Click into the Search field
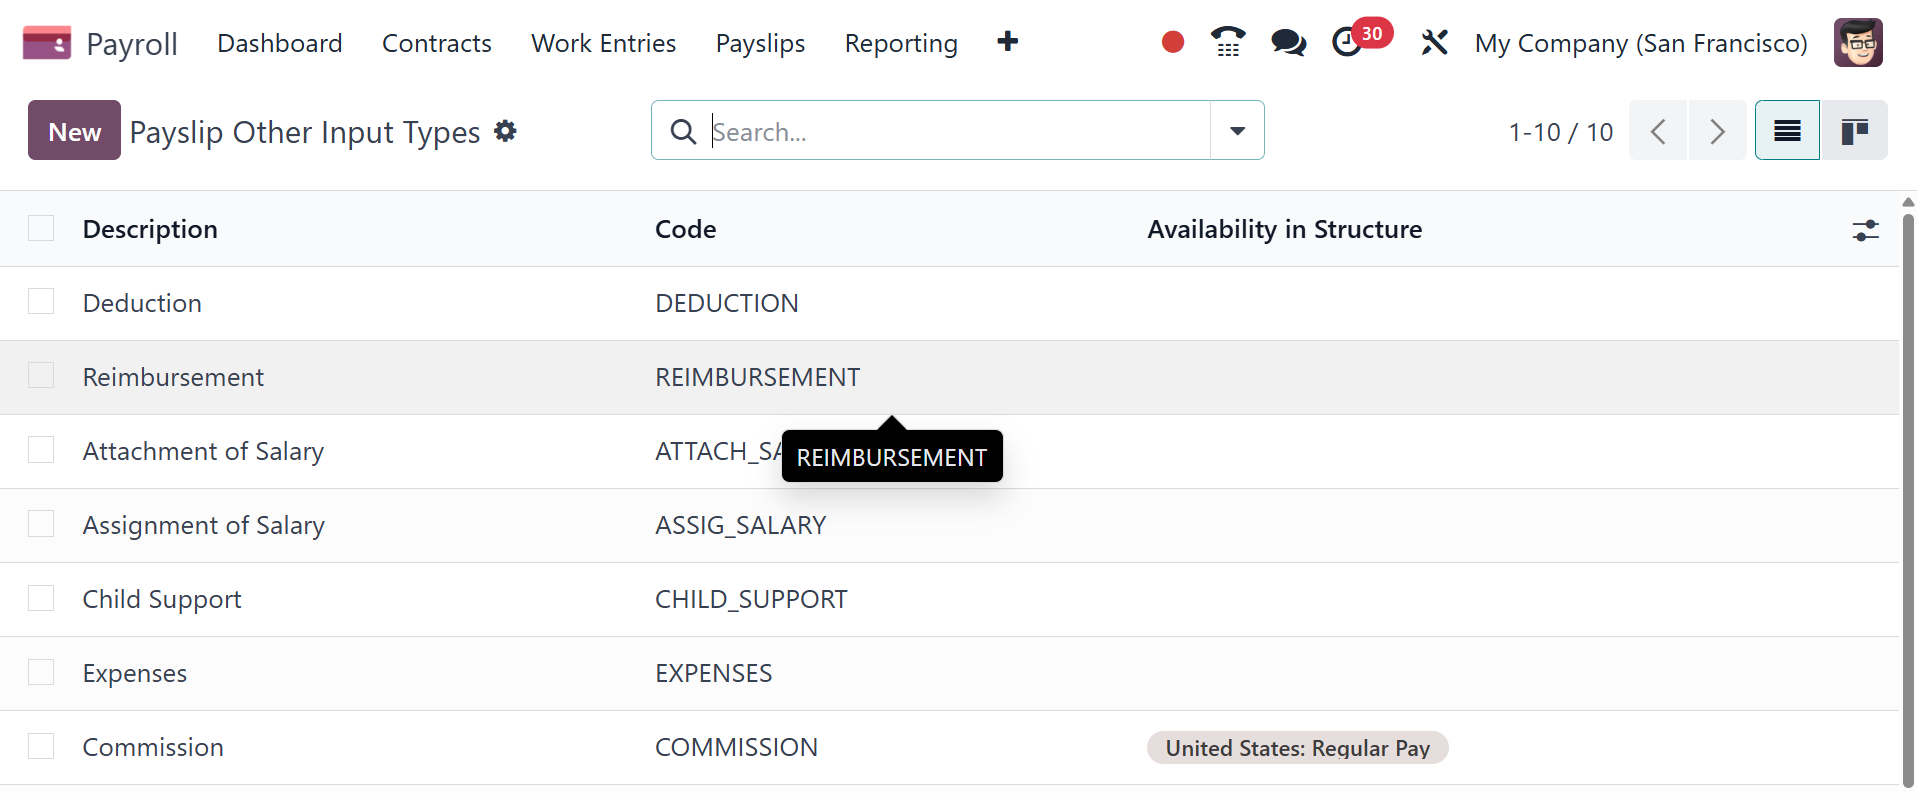Viewport: 1917px width, 793px height. [950, 131]
